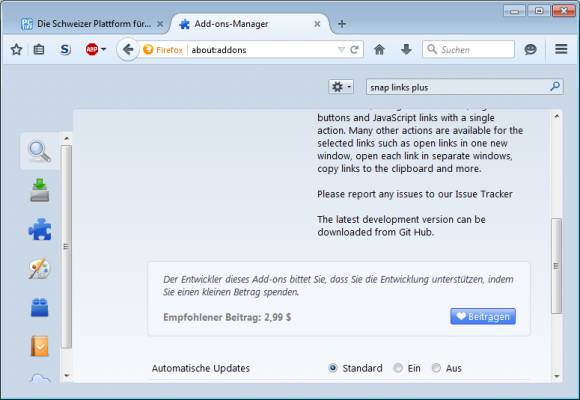
Task: Click sidebar scrollbar up arrow
Action: click(66, 139)
